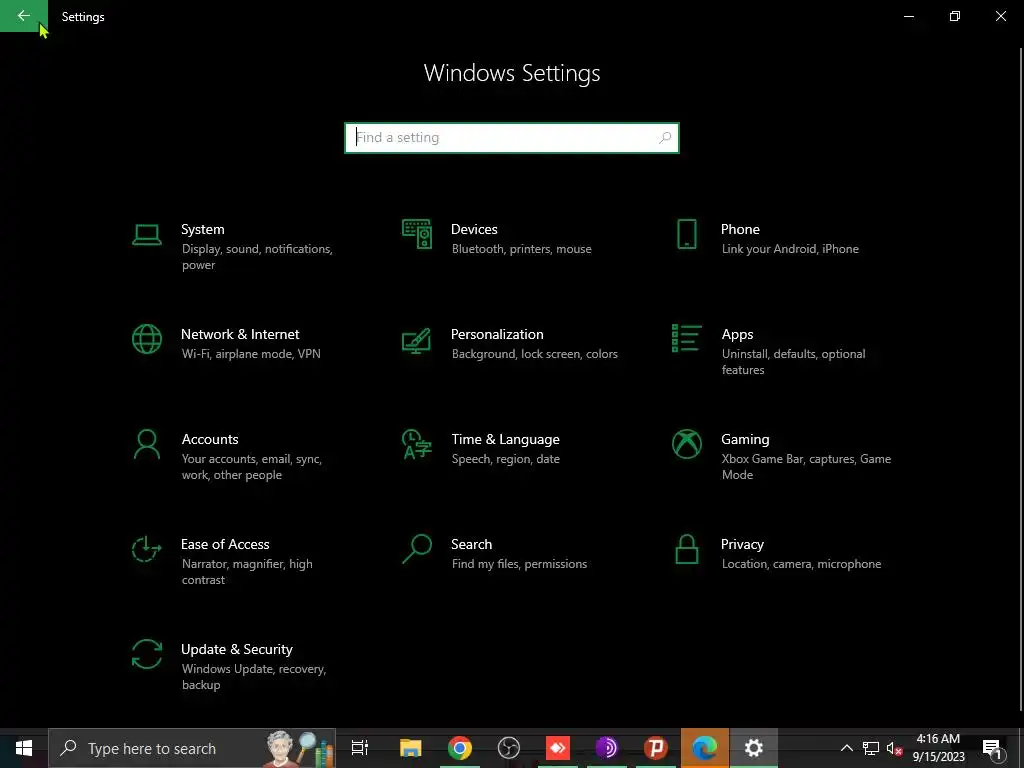This screenshot has width=1024, height=768.
Task: Click 'Find my files, permissions' text
Action: (519, 564)
